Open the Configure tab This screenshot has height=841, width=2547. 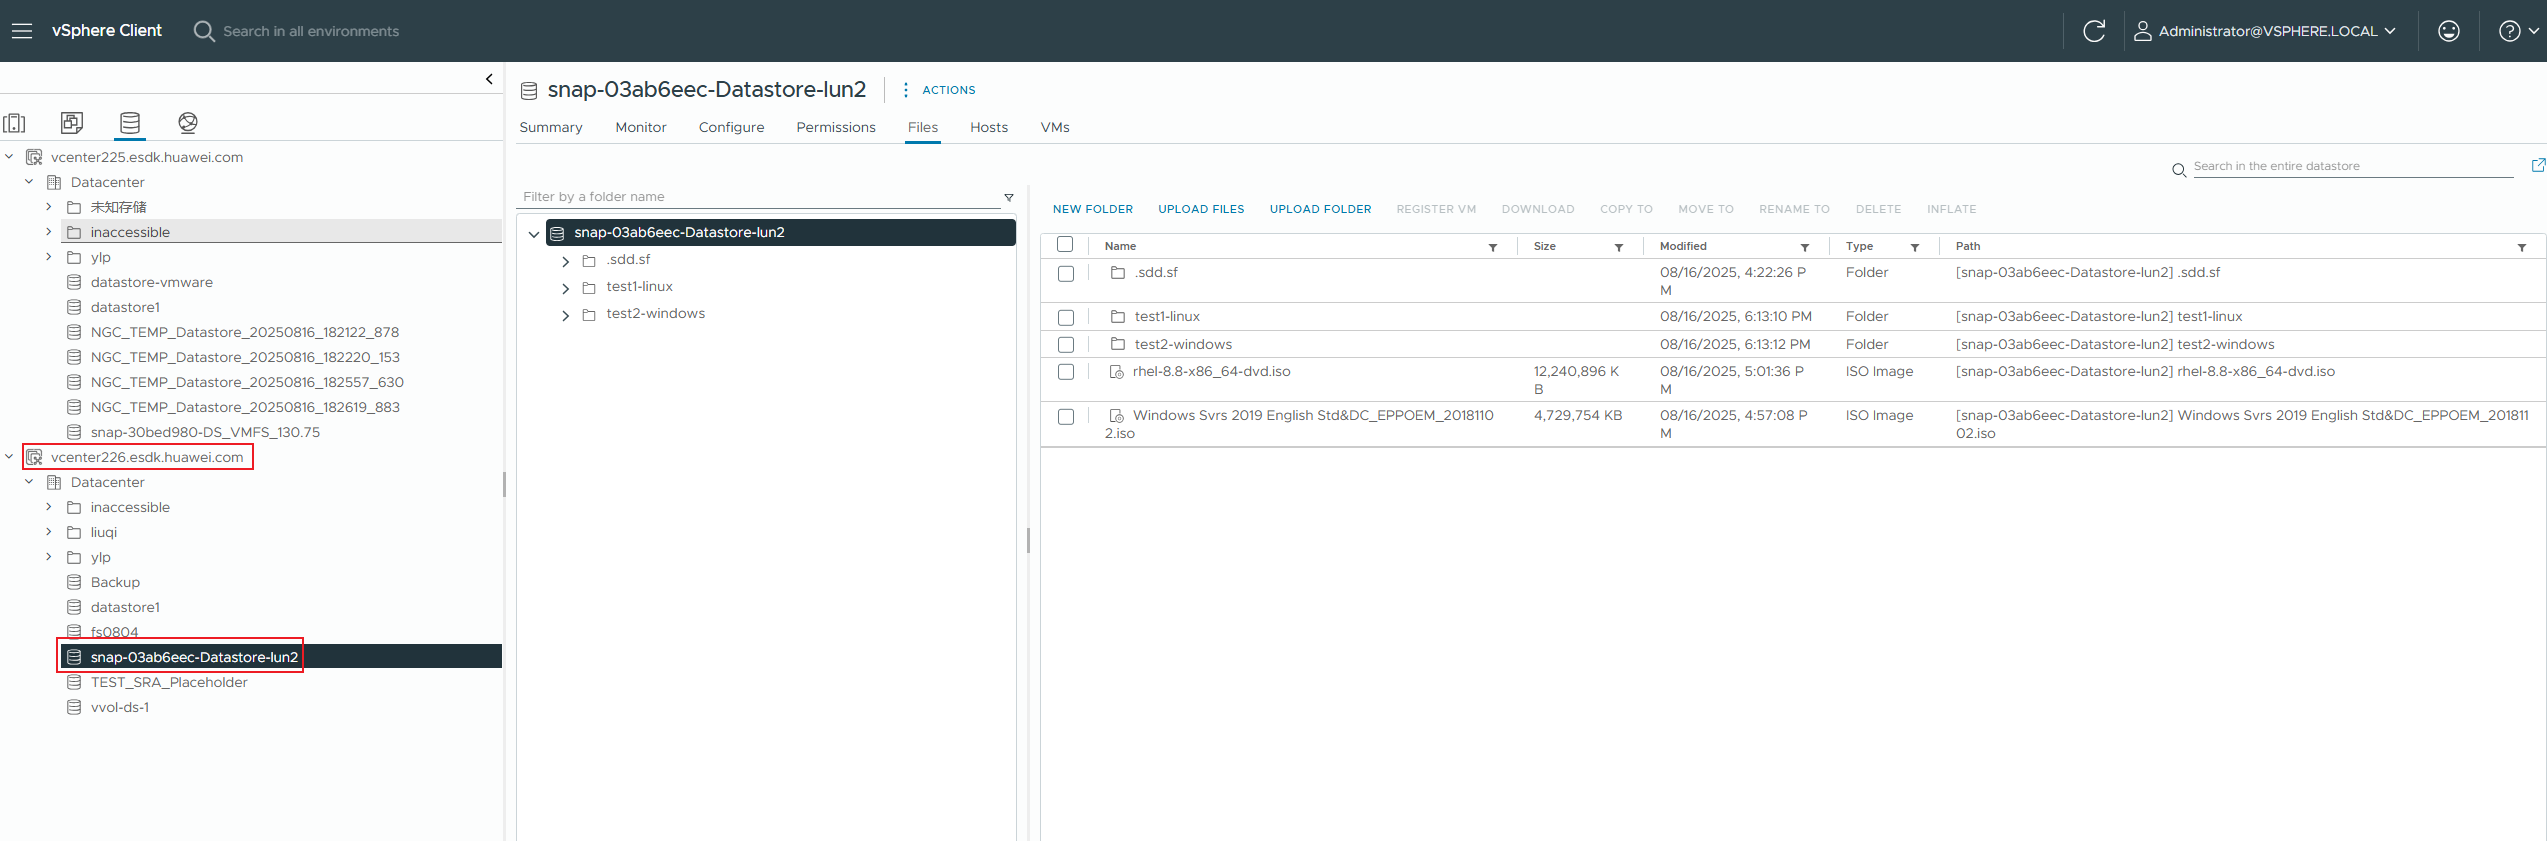(x=731, y=127)
